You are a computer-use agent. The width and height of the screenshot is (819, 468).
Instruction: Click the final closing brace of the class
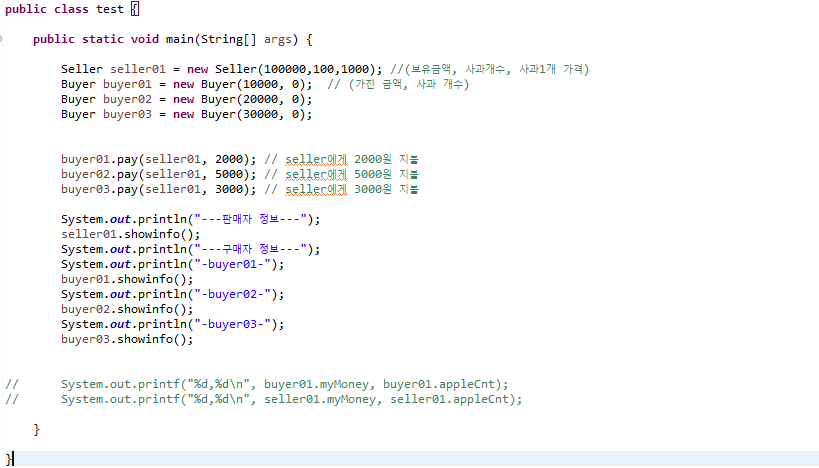8,459
